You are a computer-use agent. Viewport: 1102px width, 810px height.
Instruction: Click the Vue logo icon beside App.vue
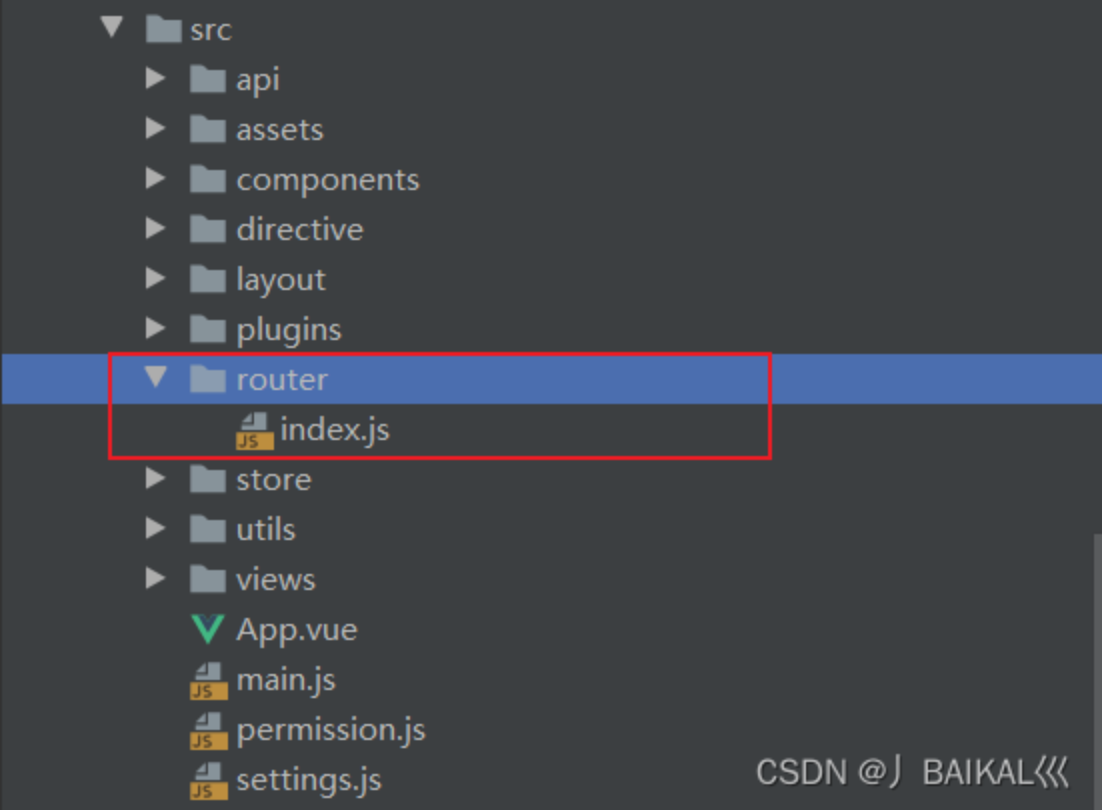(x=208, y=630)
